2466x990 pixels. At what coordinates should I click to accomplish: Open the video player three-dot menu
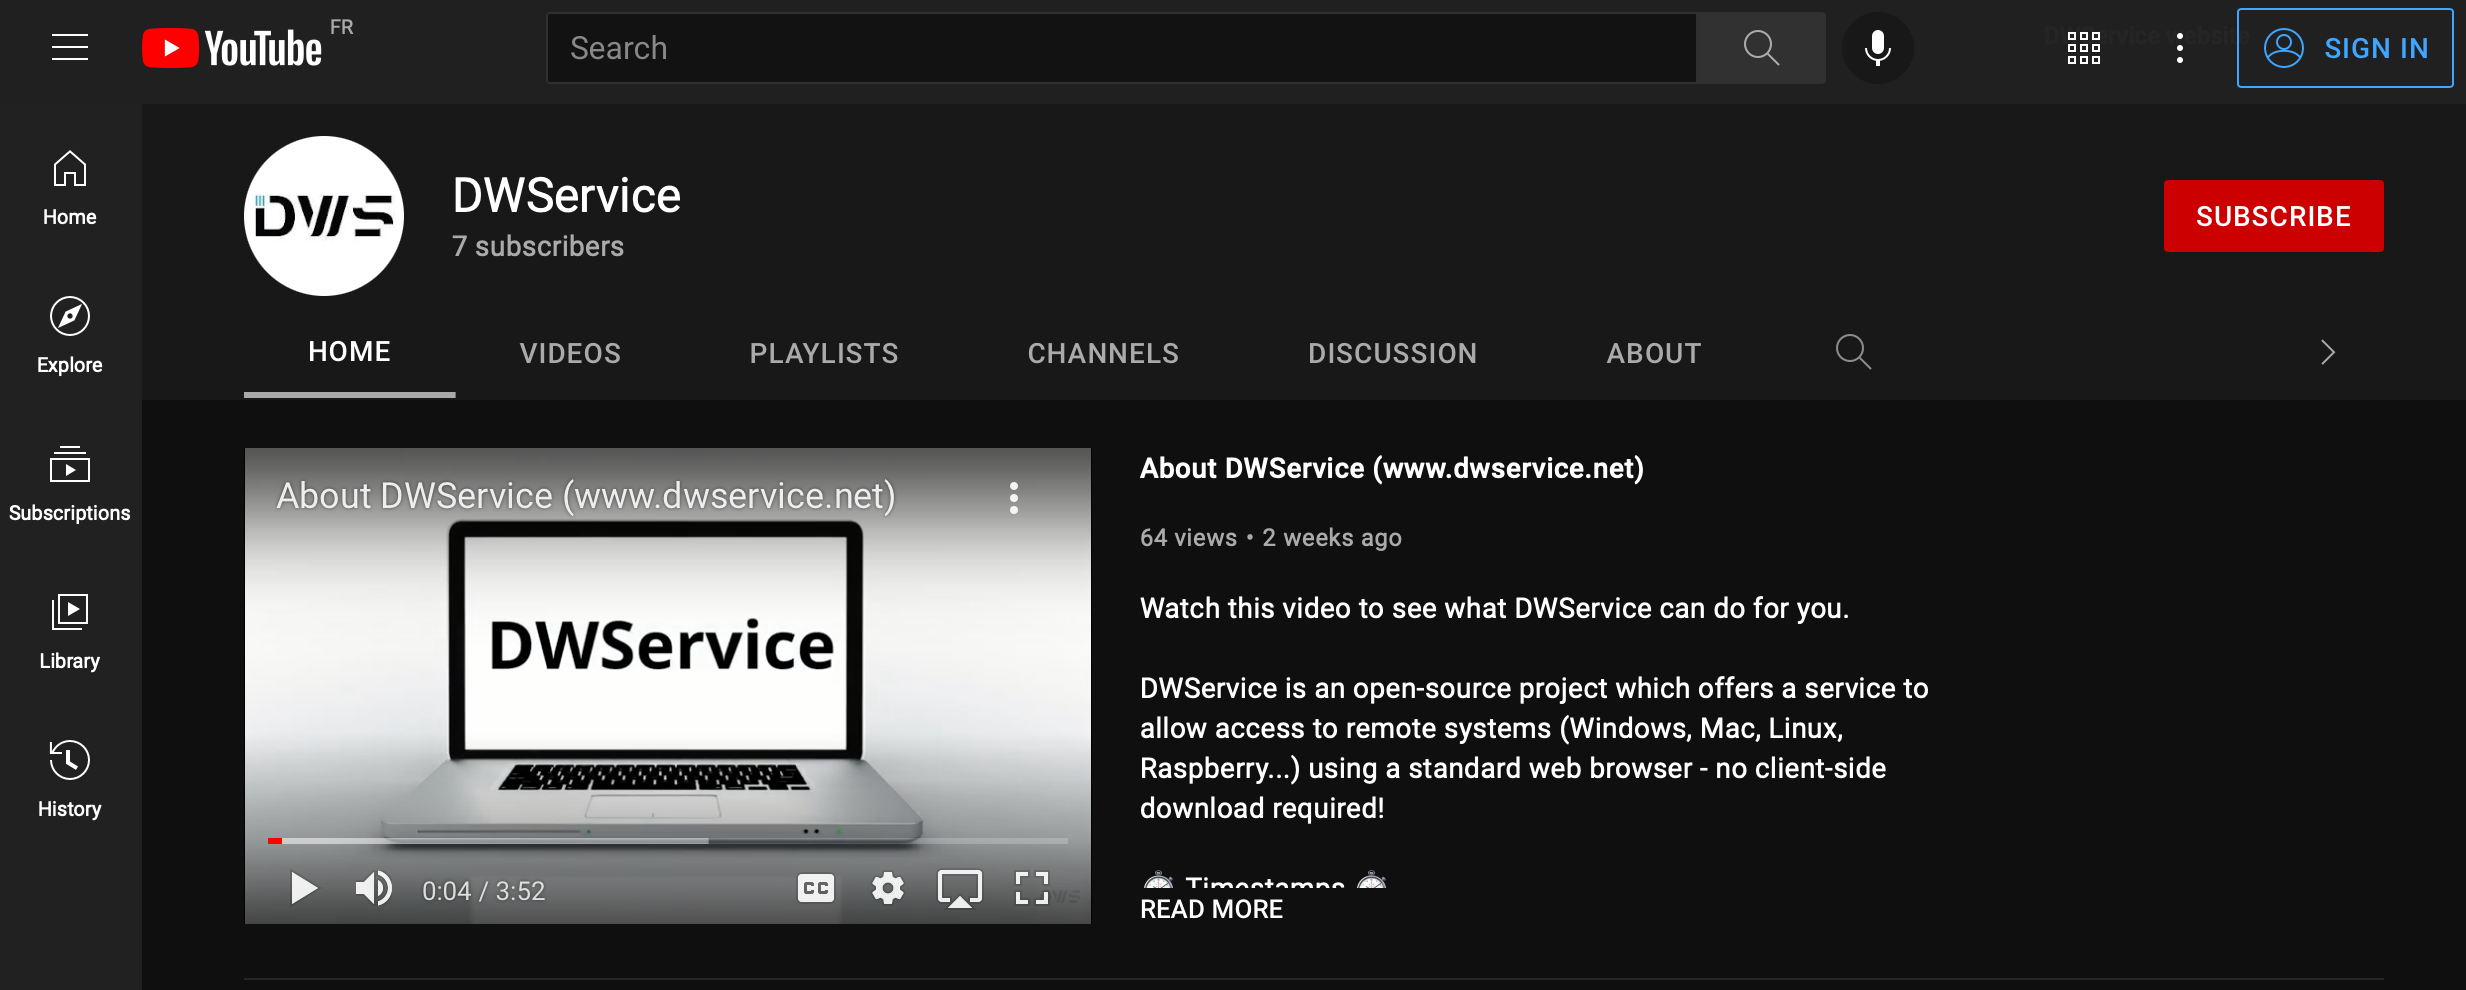tap(1014, 497)
